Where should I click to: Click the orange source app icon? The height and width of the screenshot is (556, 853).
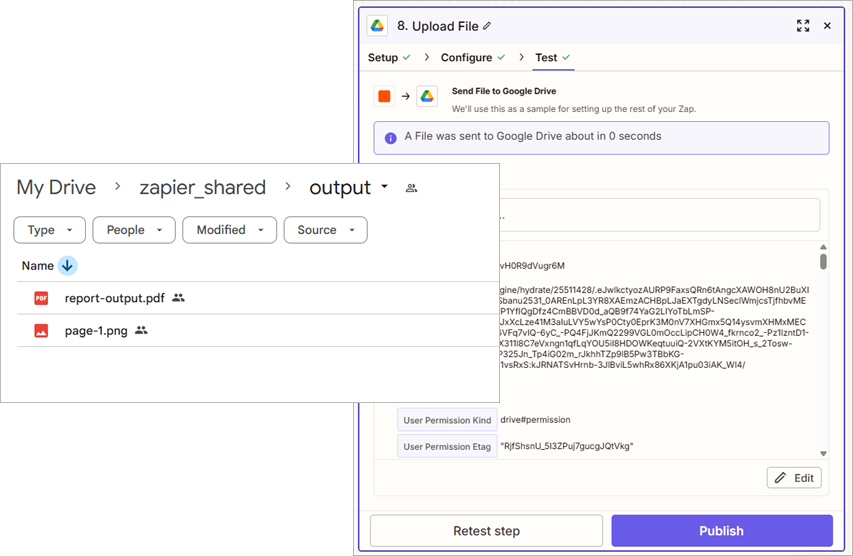(384, 96)
